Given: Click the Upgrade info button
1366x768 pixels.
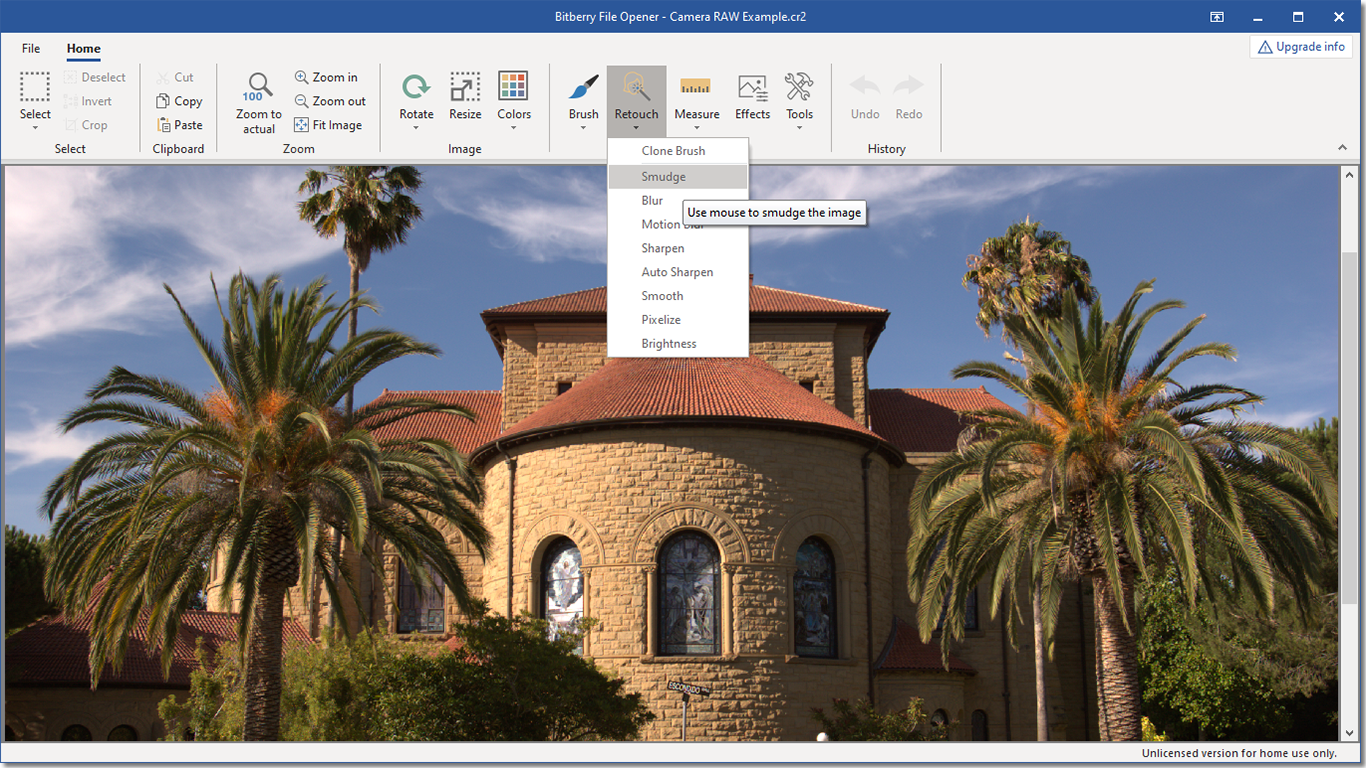Looking at the screenshot, I should coord(1300,46).
